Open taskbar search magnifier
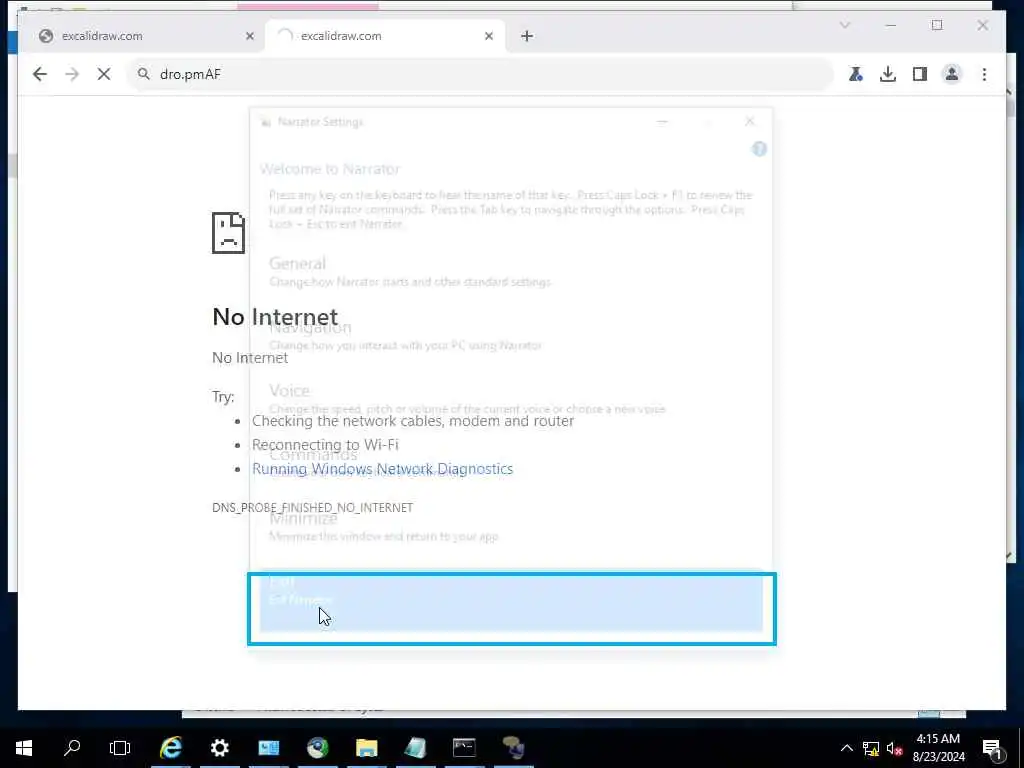This screenshot has height=768, width=1024. tap(72, 748)
